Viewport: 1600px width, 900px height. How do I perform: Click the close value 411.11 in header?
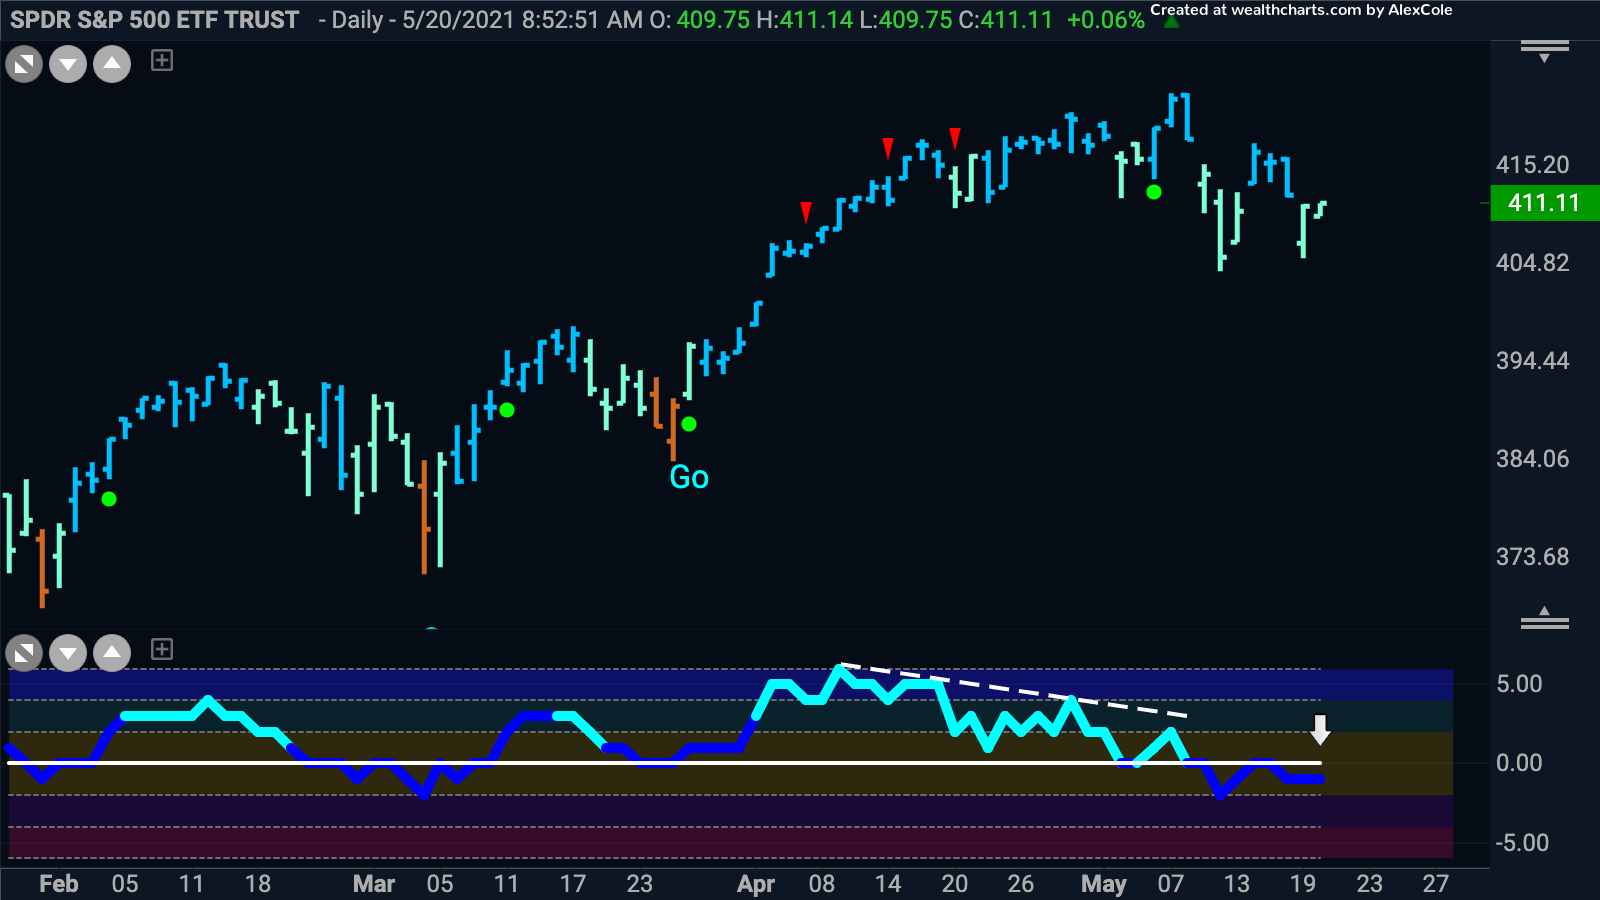pos(1015,20)
